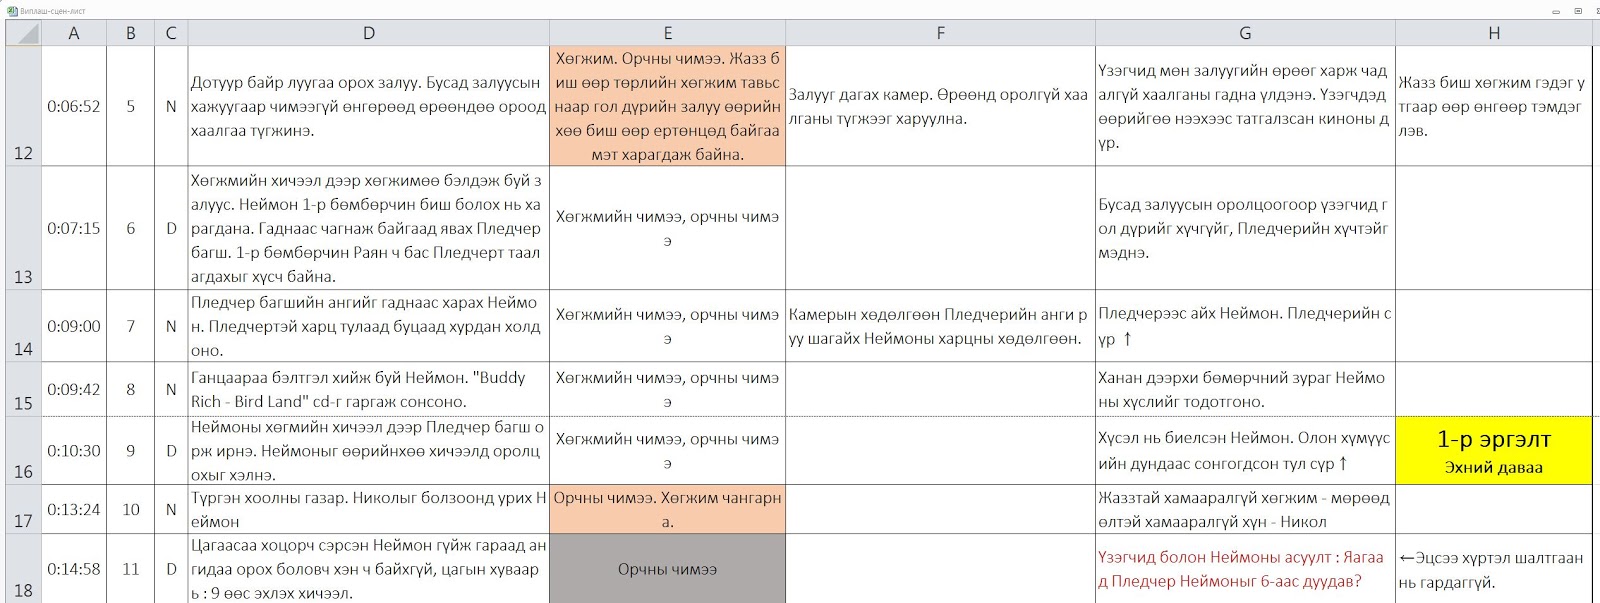Viewport: 1600px width, 603px height.
Task: Select row 15 header
Action: click(x=23, y=389)
